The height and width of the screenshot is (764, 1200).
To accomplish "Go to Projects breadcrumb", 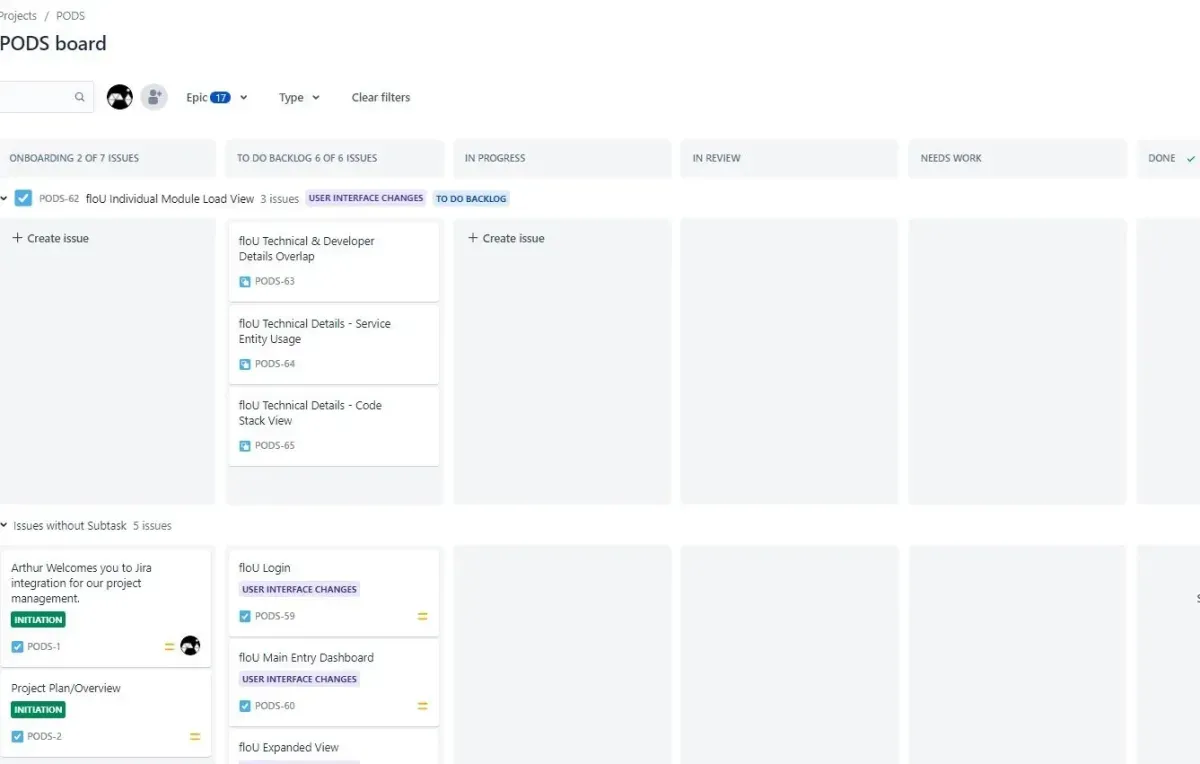I will (x=18, y=16).
